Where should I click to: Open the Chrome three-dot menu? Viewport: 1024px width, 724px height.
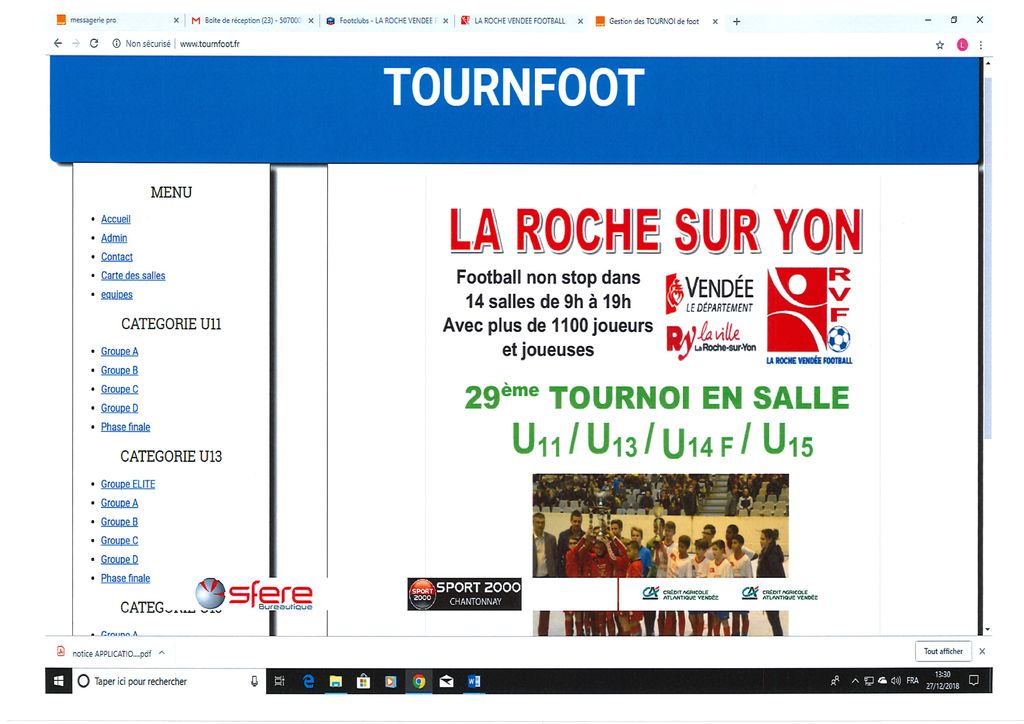point(980,45)
